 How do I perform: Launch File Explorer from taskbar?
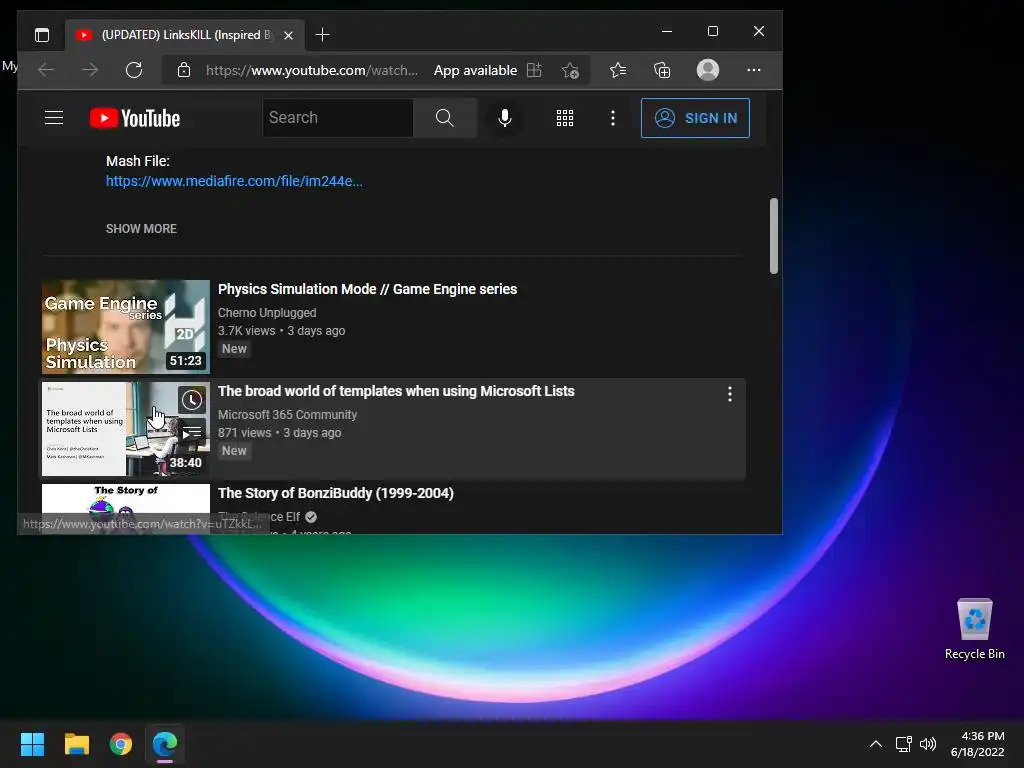(76, 744)
